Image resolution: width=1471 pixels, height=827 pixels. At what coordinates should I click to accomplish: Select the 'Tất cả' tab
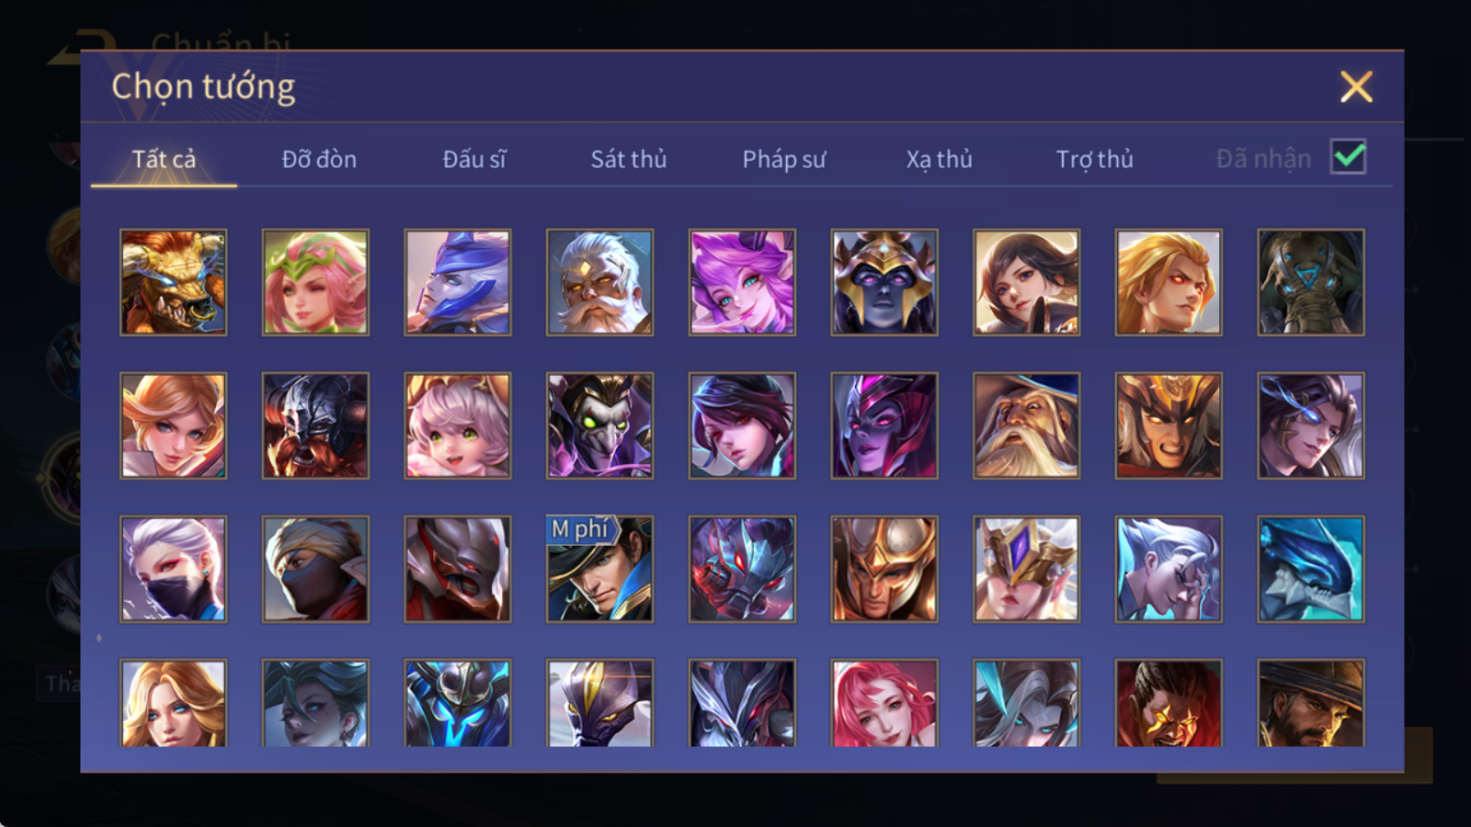[164, 159]
